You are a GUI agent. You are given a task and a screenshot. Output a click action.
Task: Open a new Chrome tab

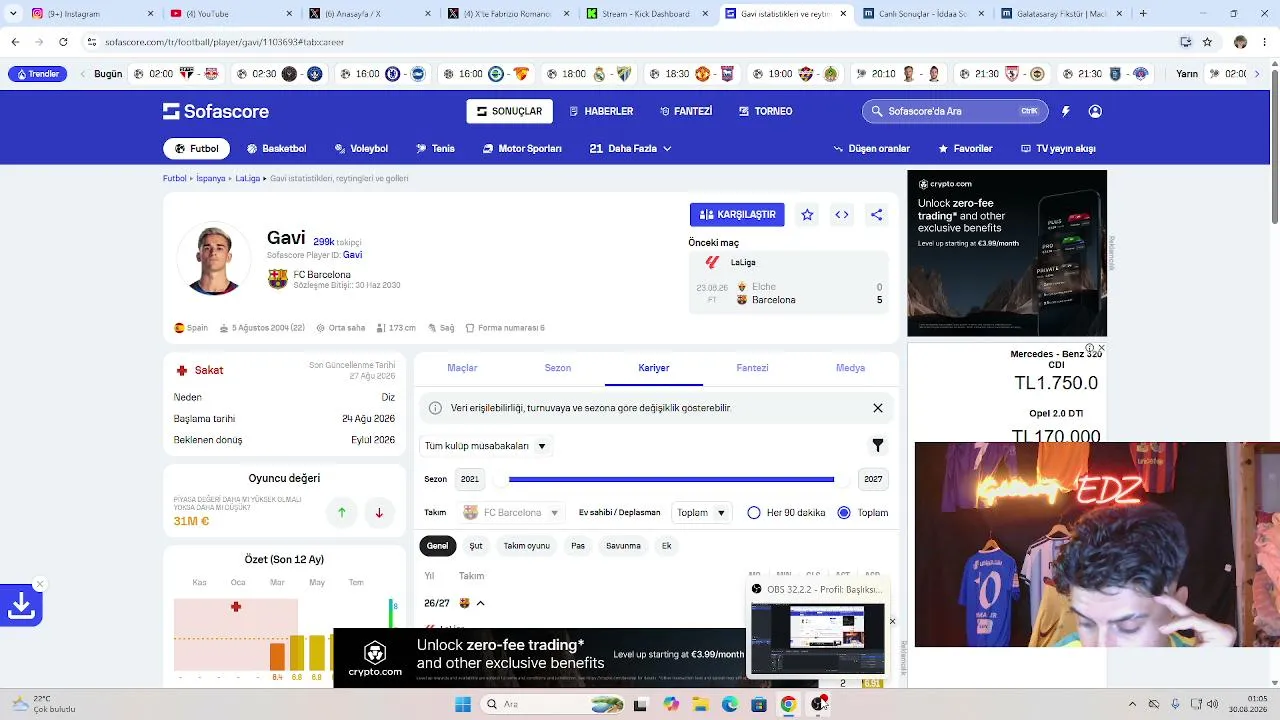(1143, 14)
